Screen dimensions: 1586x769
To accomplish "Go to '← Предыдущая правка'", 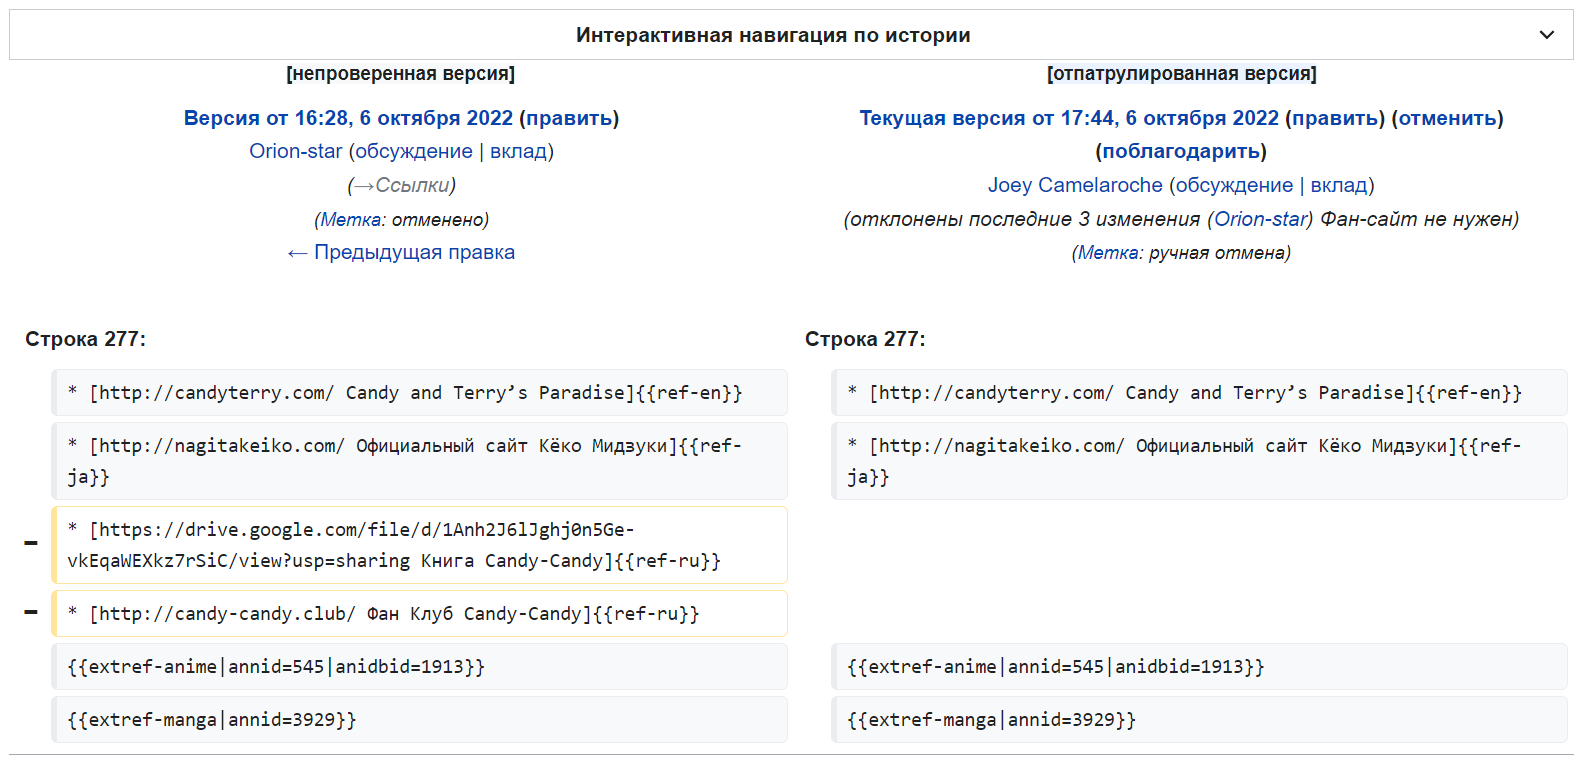I will pyautogui.click(x=401, y=252).
